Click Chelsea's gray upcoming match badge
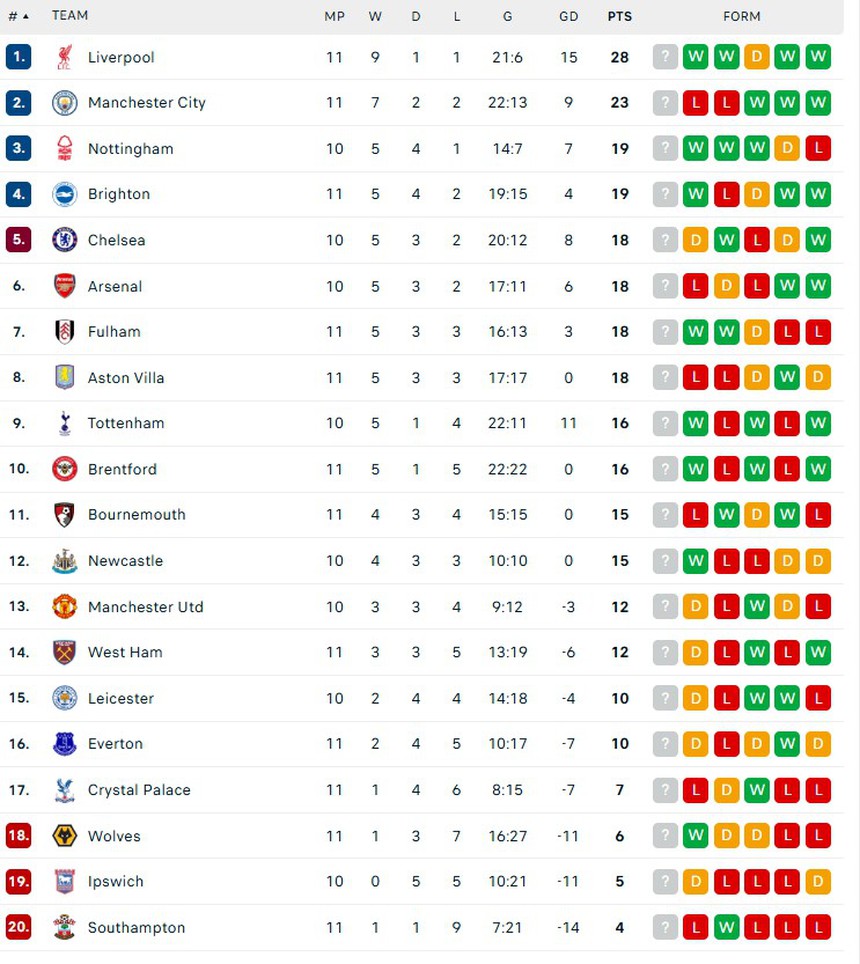The height and width of the screenshot is (964, 860). tap(665, 240)
